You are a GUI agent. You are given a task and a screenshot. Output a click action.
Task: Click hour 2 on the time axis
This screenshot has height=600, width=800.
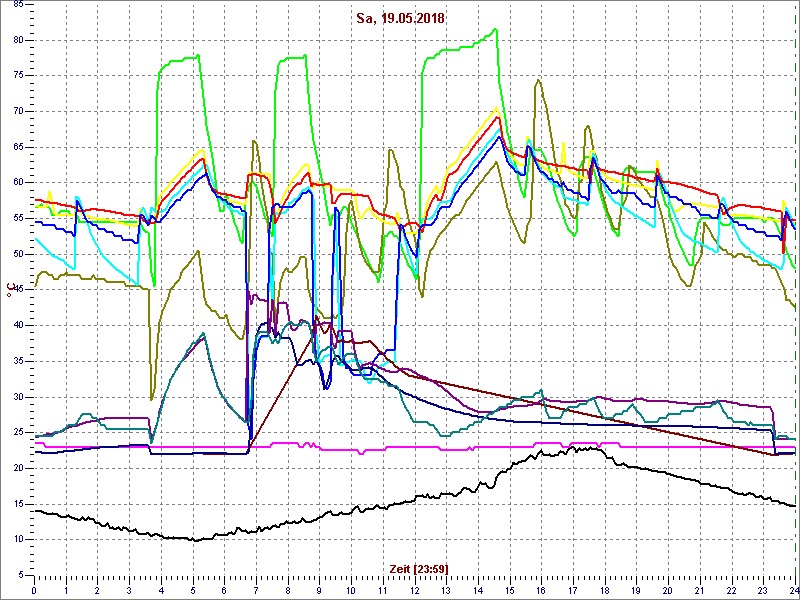click(x=97, y=590)
